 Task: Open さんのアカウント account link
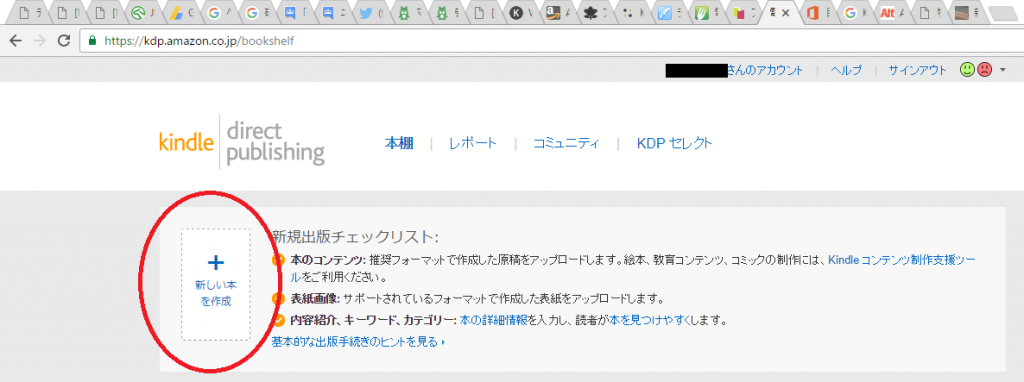(765, 71)
